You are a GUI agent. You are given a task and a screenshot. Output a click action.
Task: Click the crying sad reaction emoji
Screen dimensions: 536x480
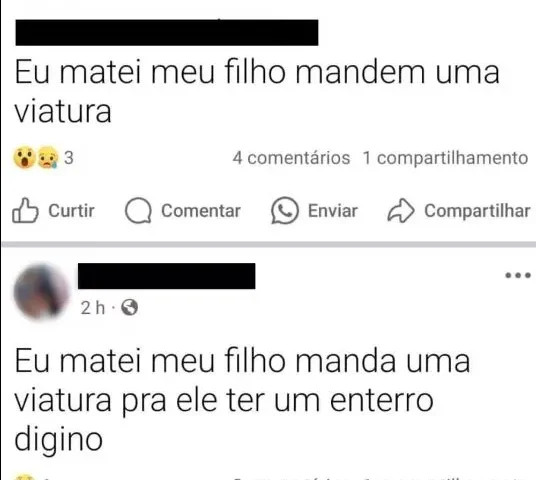point(48,158)
